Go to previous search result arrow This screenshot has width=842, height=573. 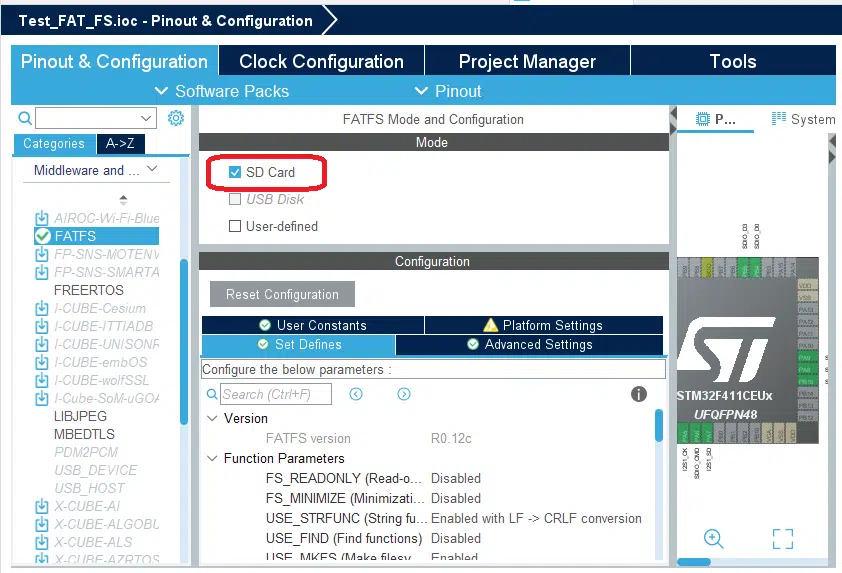click(356, 394)
